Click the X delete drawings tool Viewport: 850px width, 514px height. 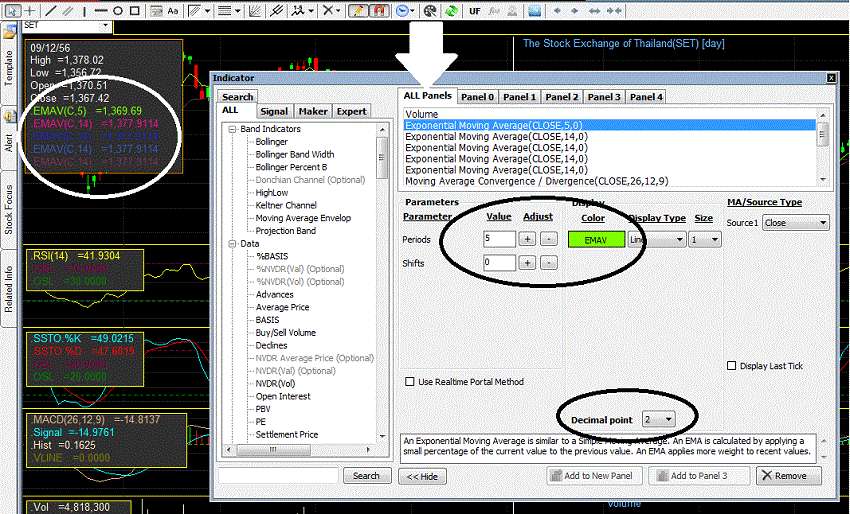(x=327, y=10)
